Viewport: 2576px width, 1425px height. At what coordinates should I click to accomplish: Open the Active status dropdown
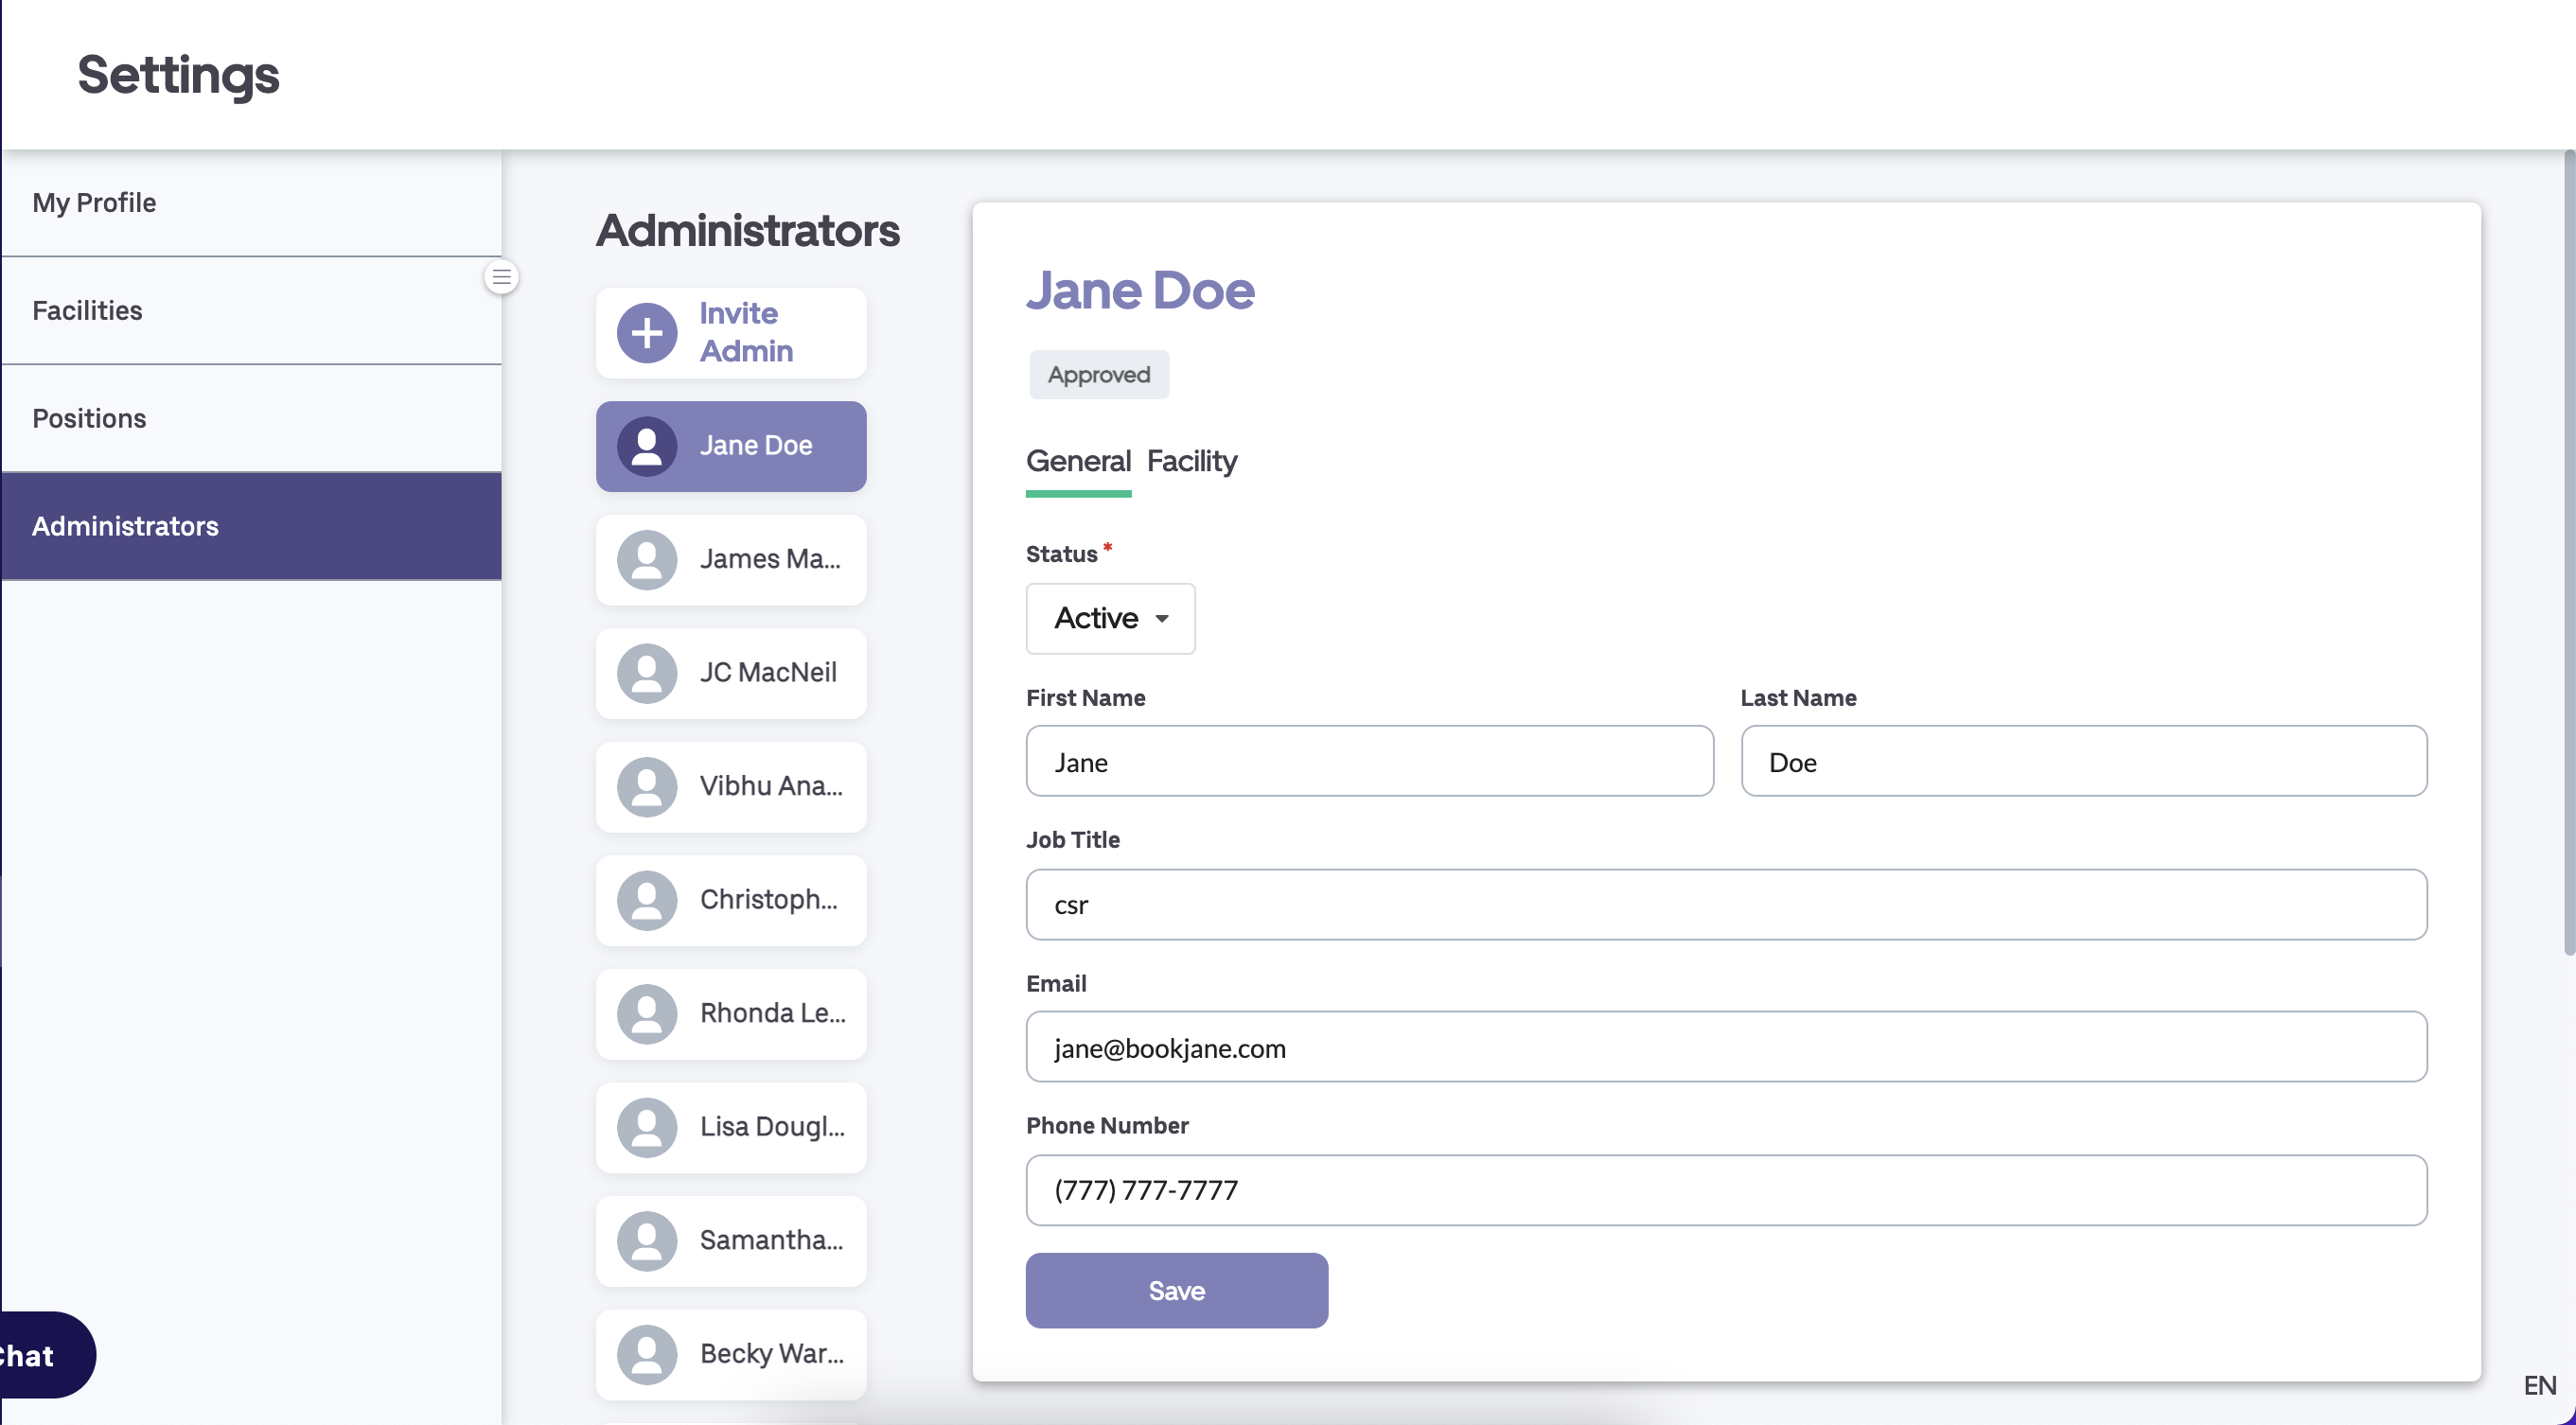point(1109,619)
